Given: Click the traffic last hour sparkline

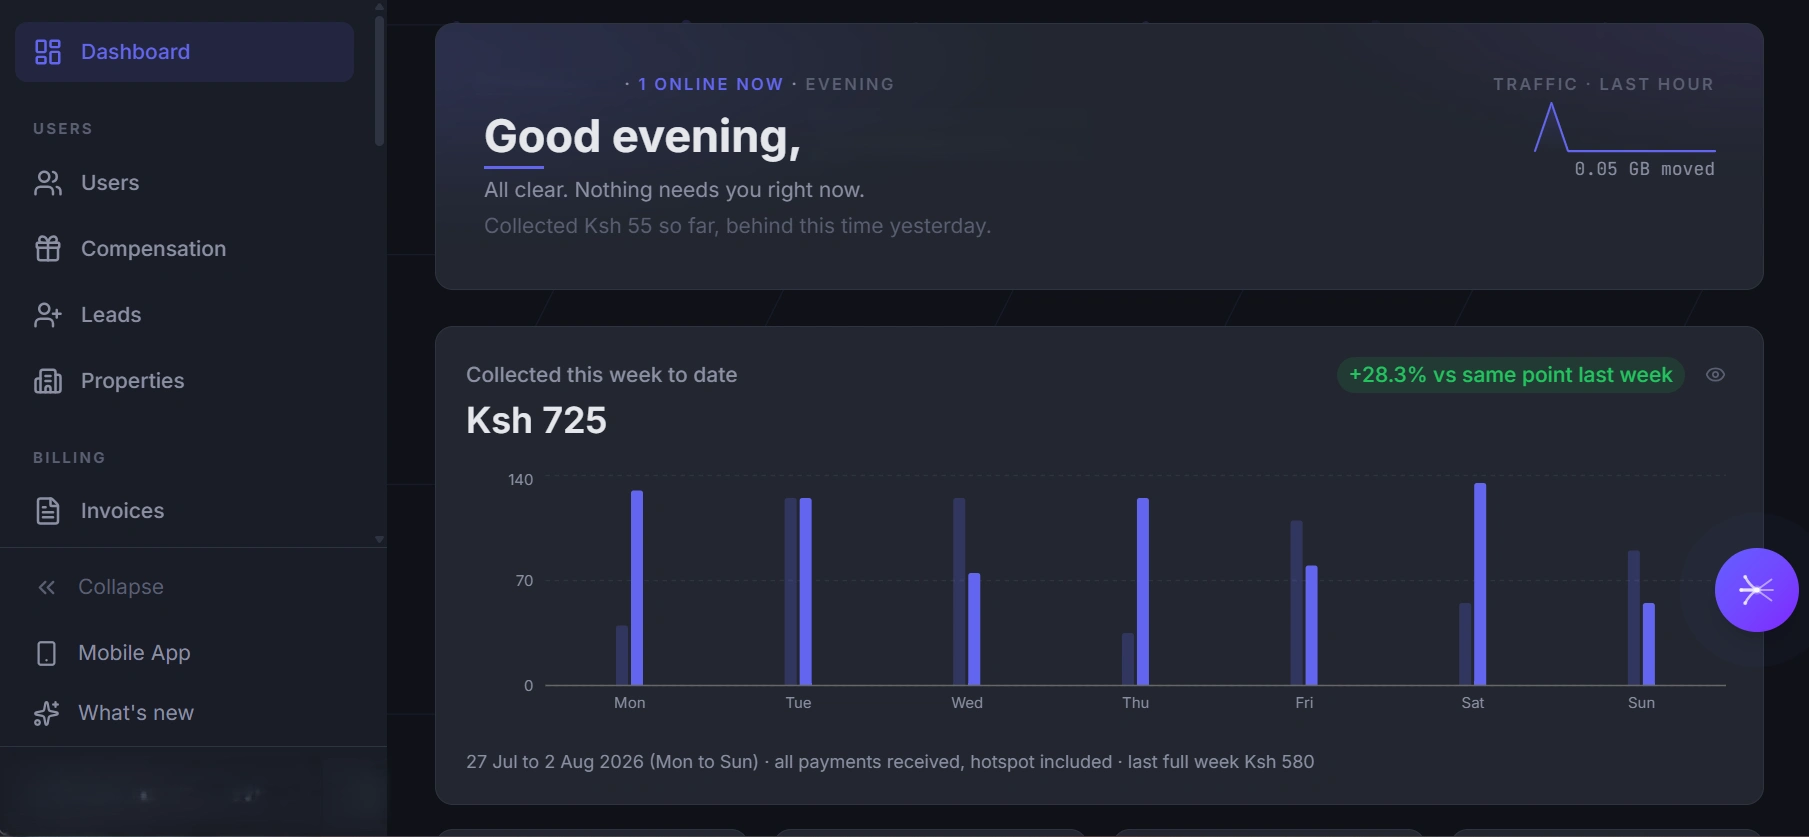Looking at the screenshot, I should point(1625,127).
